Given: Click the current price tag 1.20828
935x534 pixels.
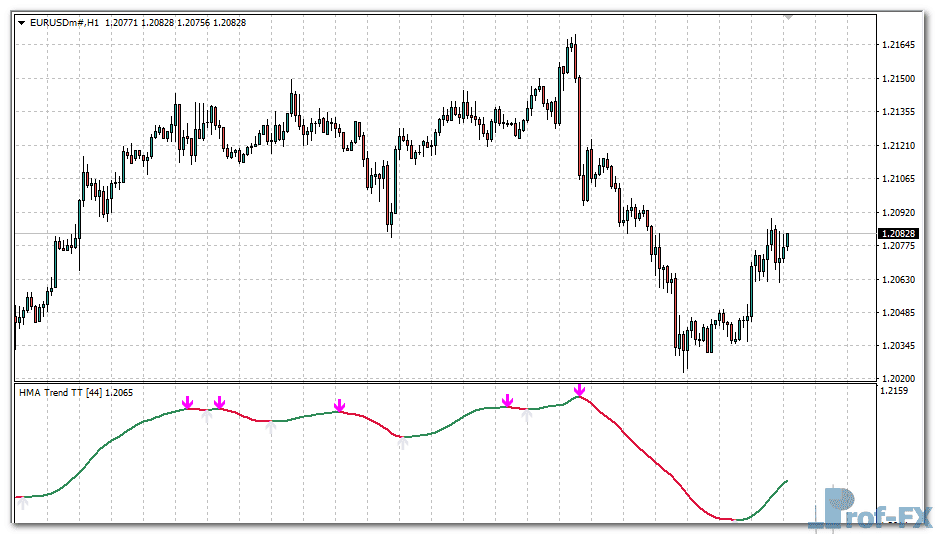Looking at the screenshot, I should click(898, 233).
